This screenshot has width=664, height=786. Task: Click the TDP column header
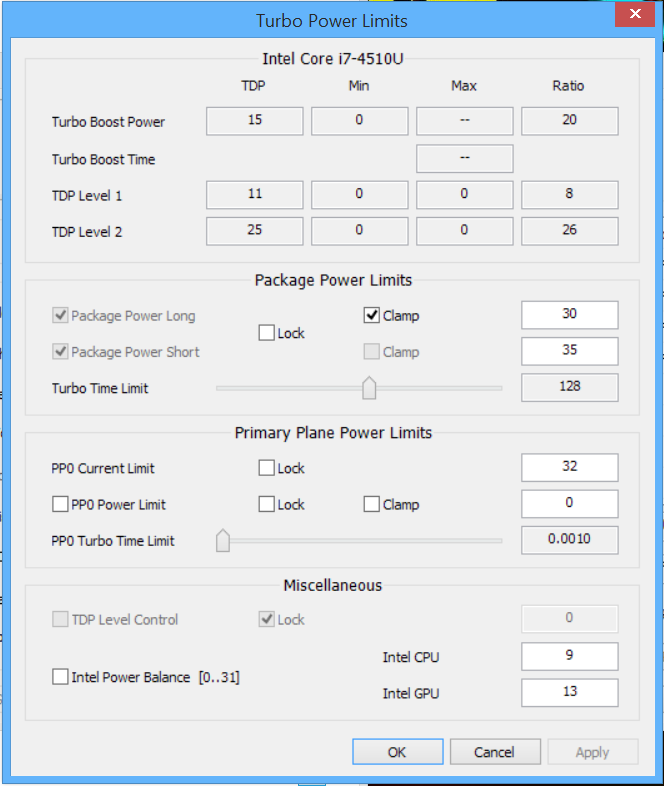tap(254, 86)
